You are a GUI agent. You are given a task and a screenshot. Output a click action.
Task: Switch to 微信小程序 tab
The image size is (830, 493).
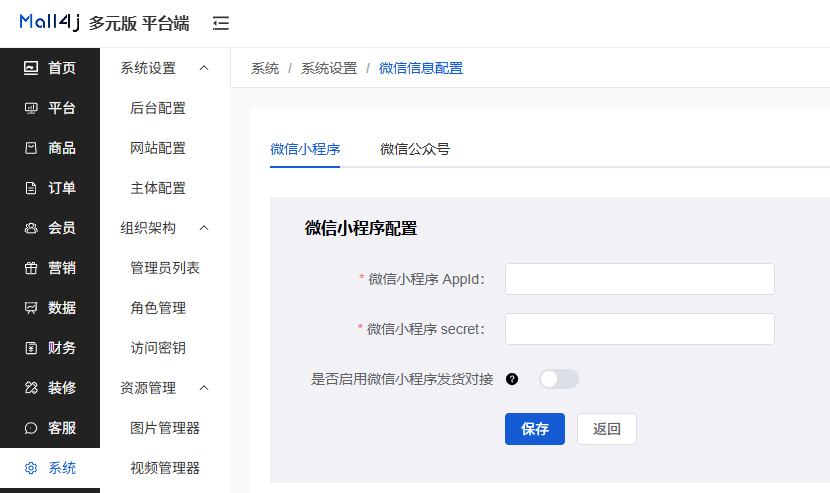click(305, 149)
